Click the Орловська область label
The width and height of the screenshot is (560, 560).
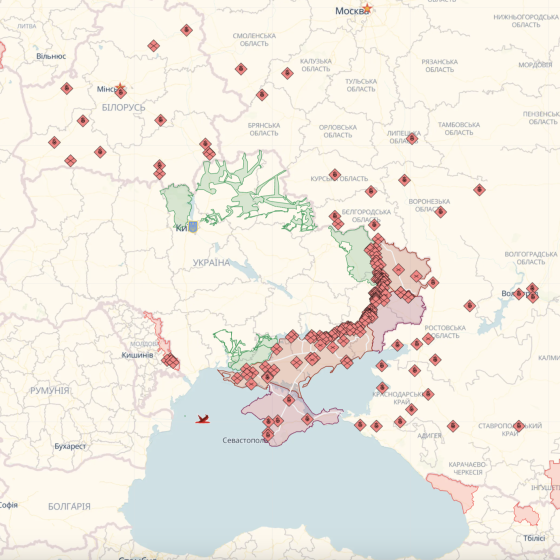[x=338, y=131]
